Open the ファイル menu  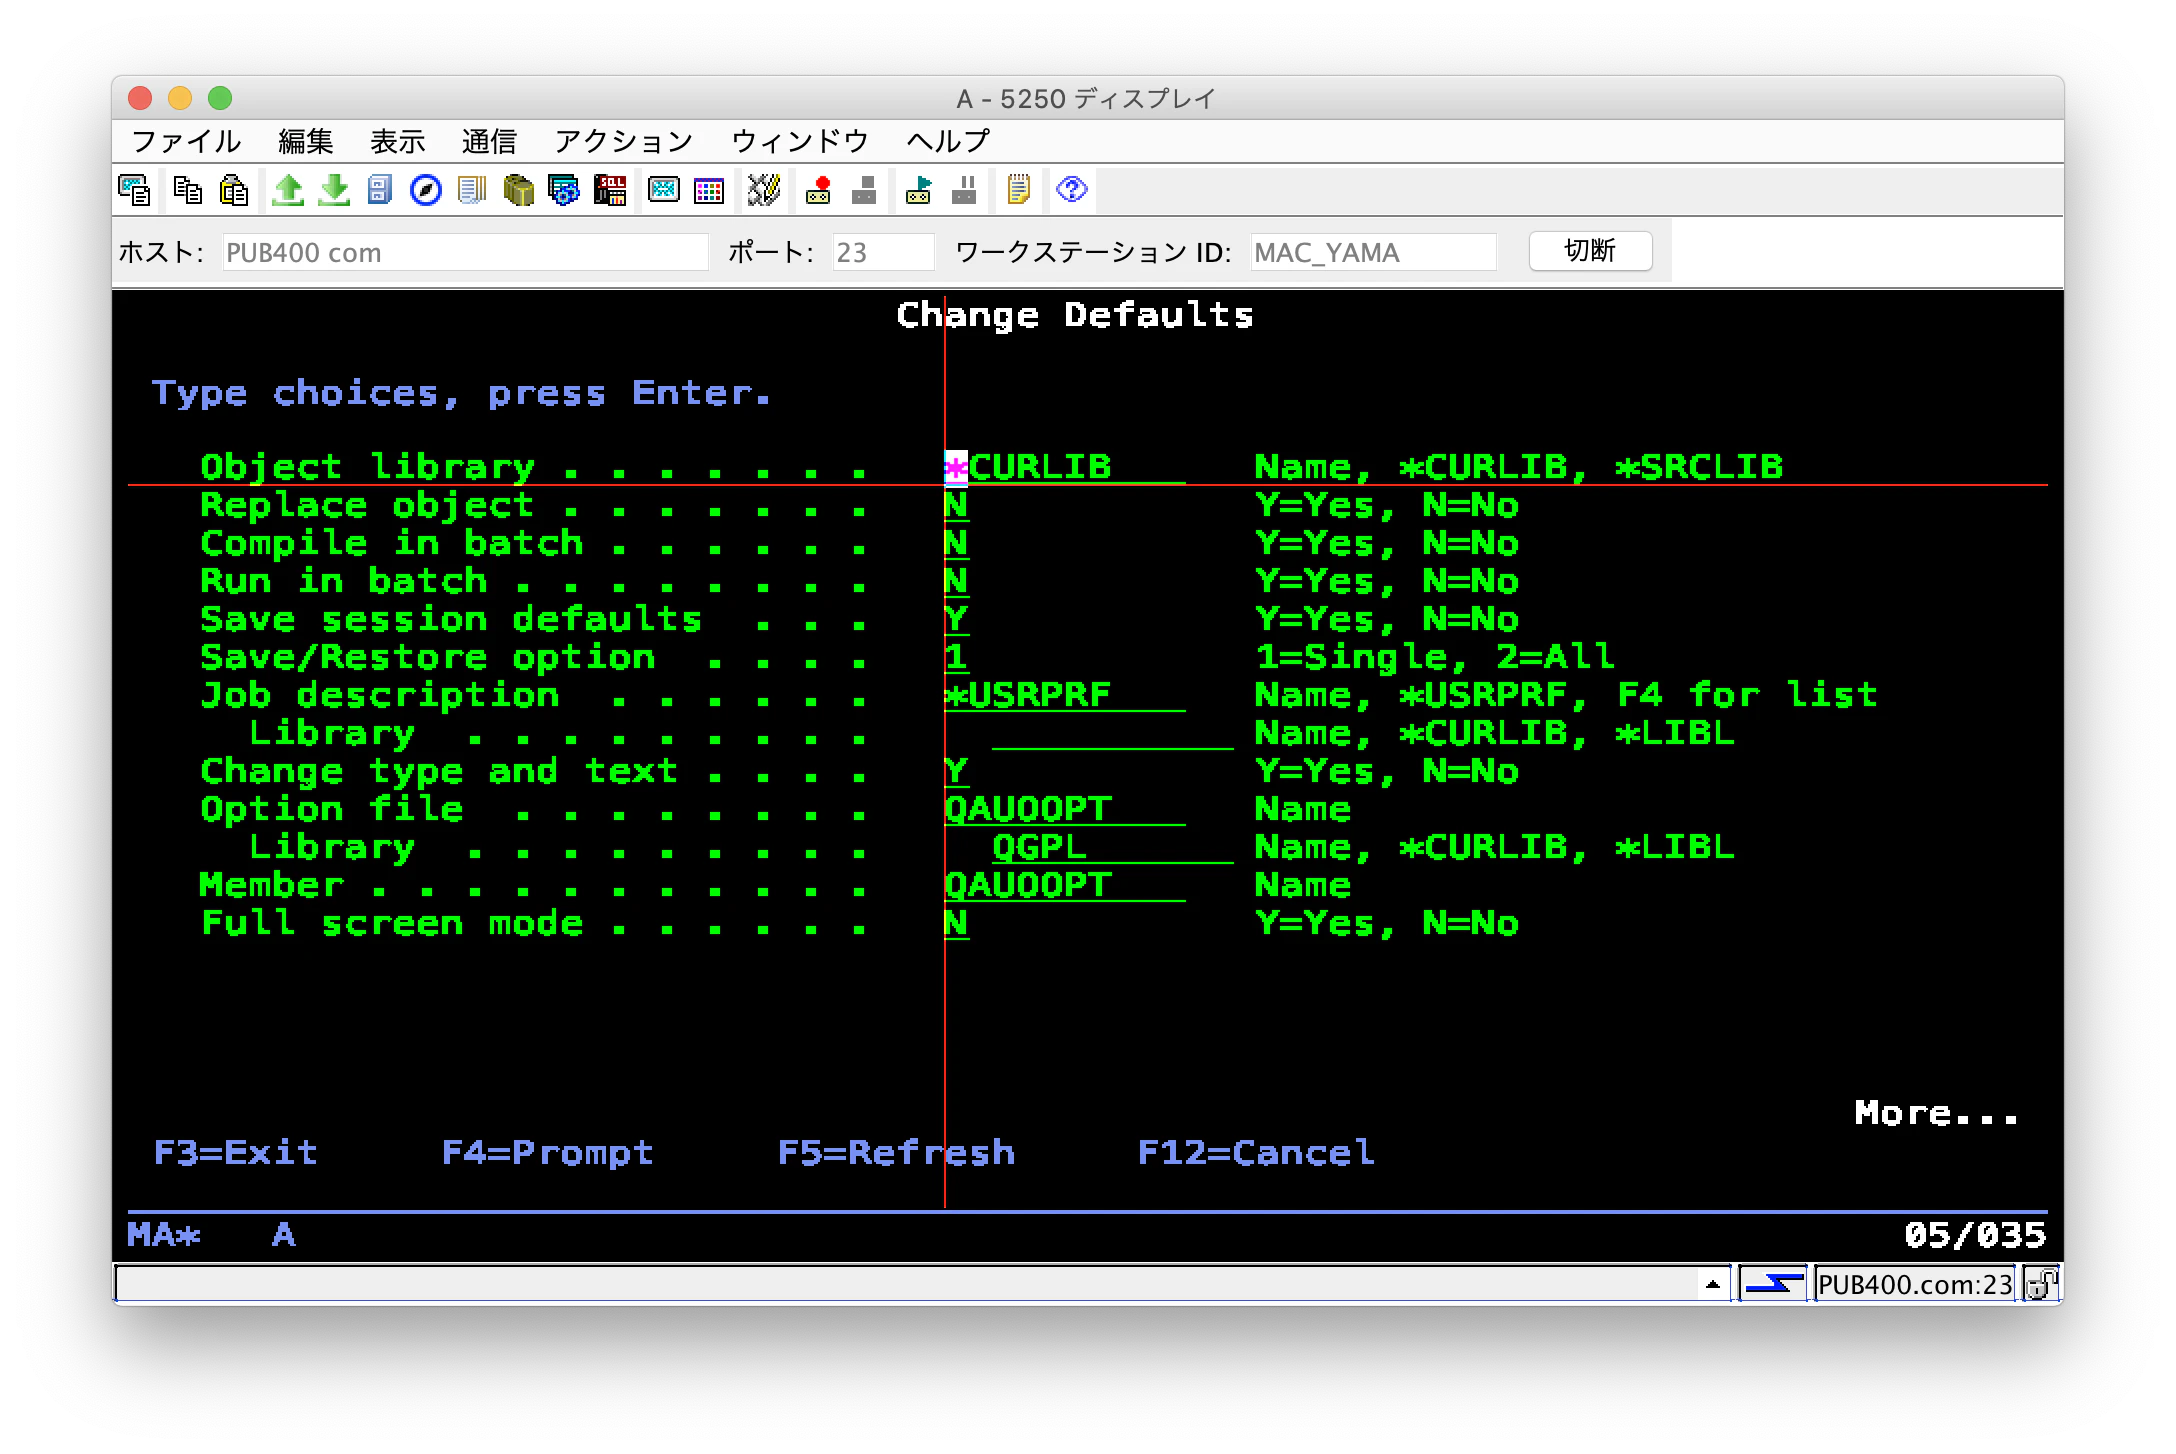[187, 141]
